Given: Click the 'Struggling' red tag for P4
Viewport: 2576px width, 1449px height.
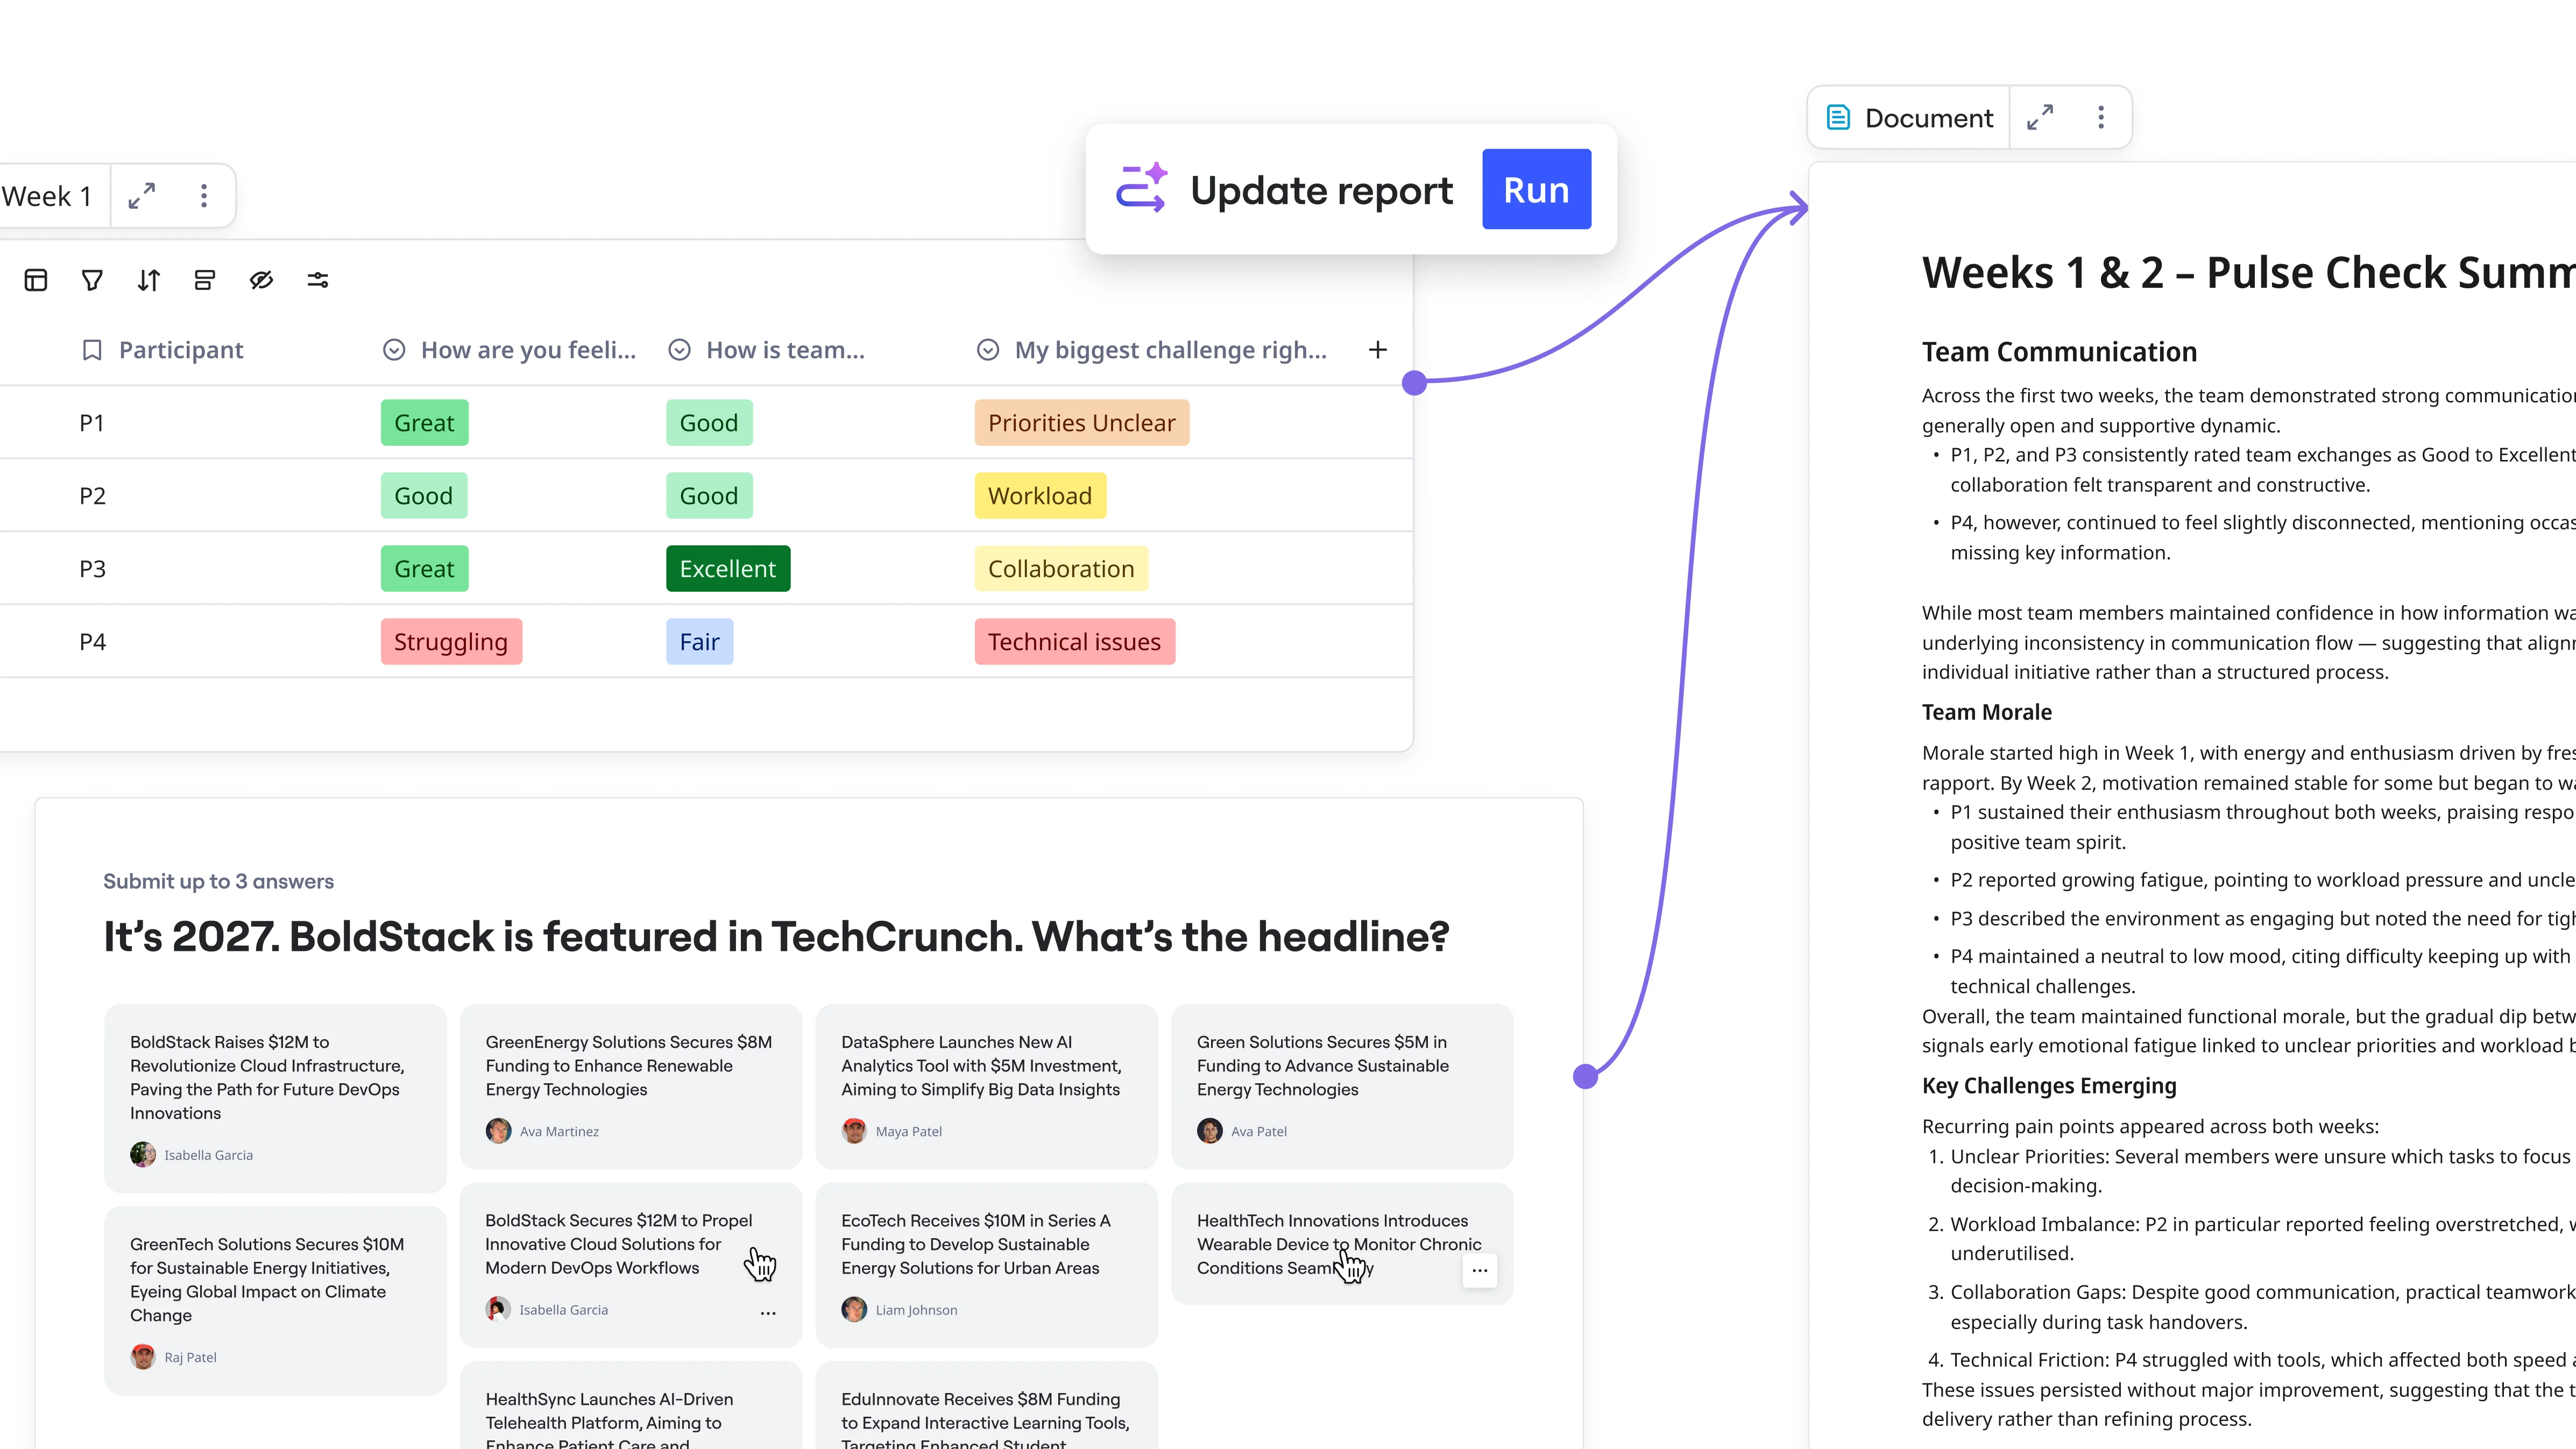Looking at the screenshot, I should click(x=451, y=642).
